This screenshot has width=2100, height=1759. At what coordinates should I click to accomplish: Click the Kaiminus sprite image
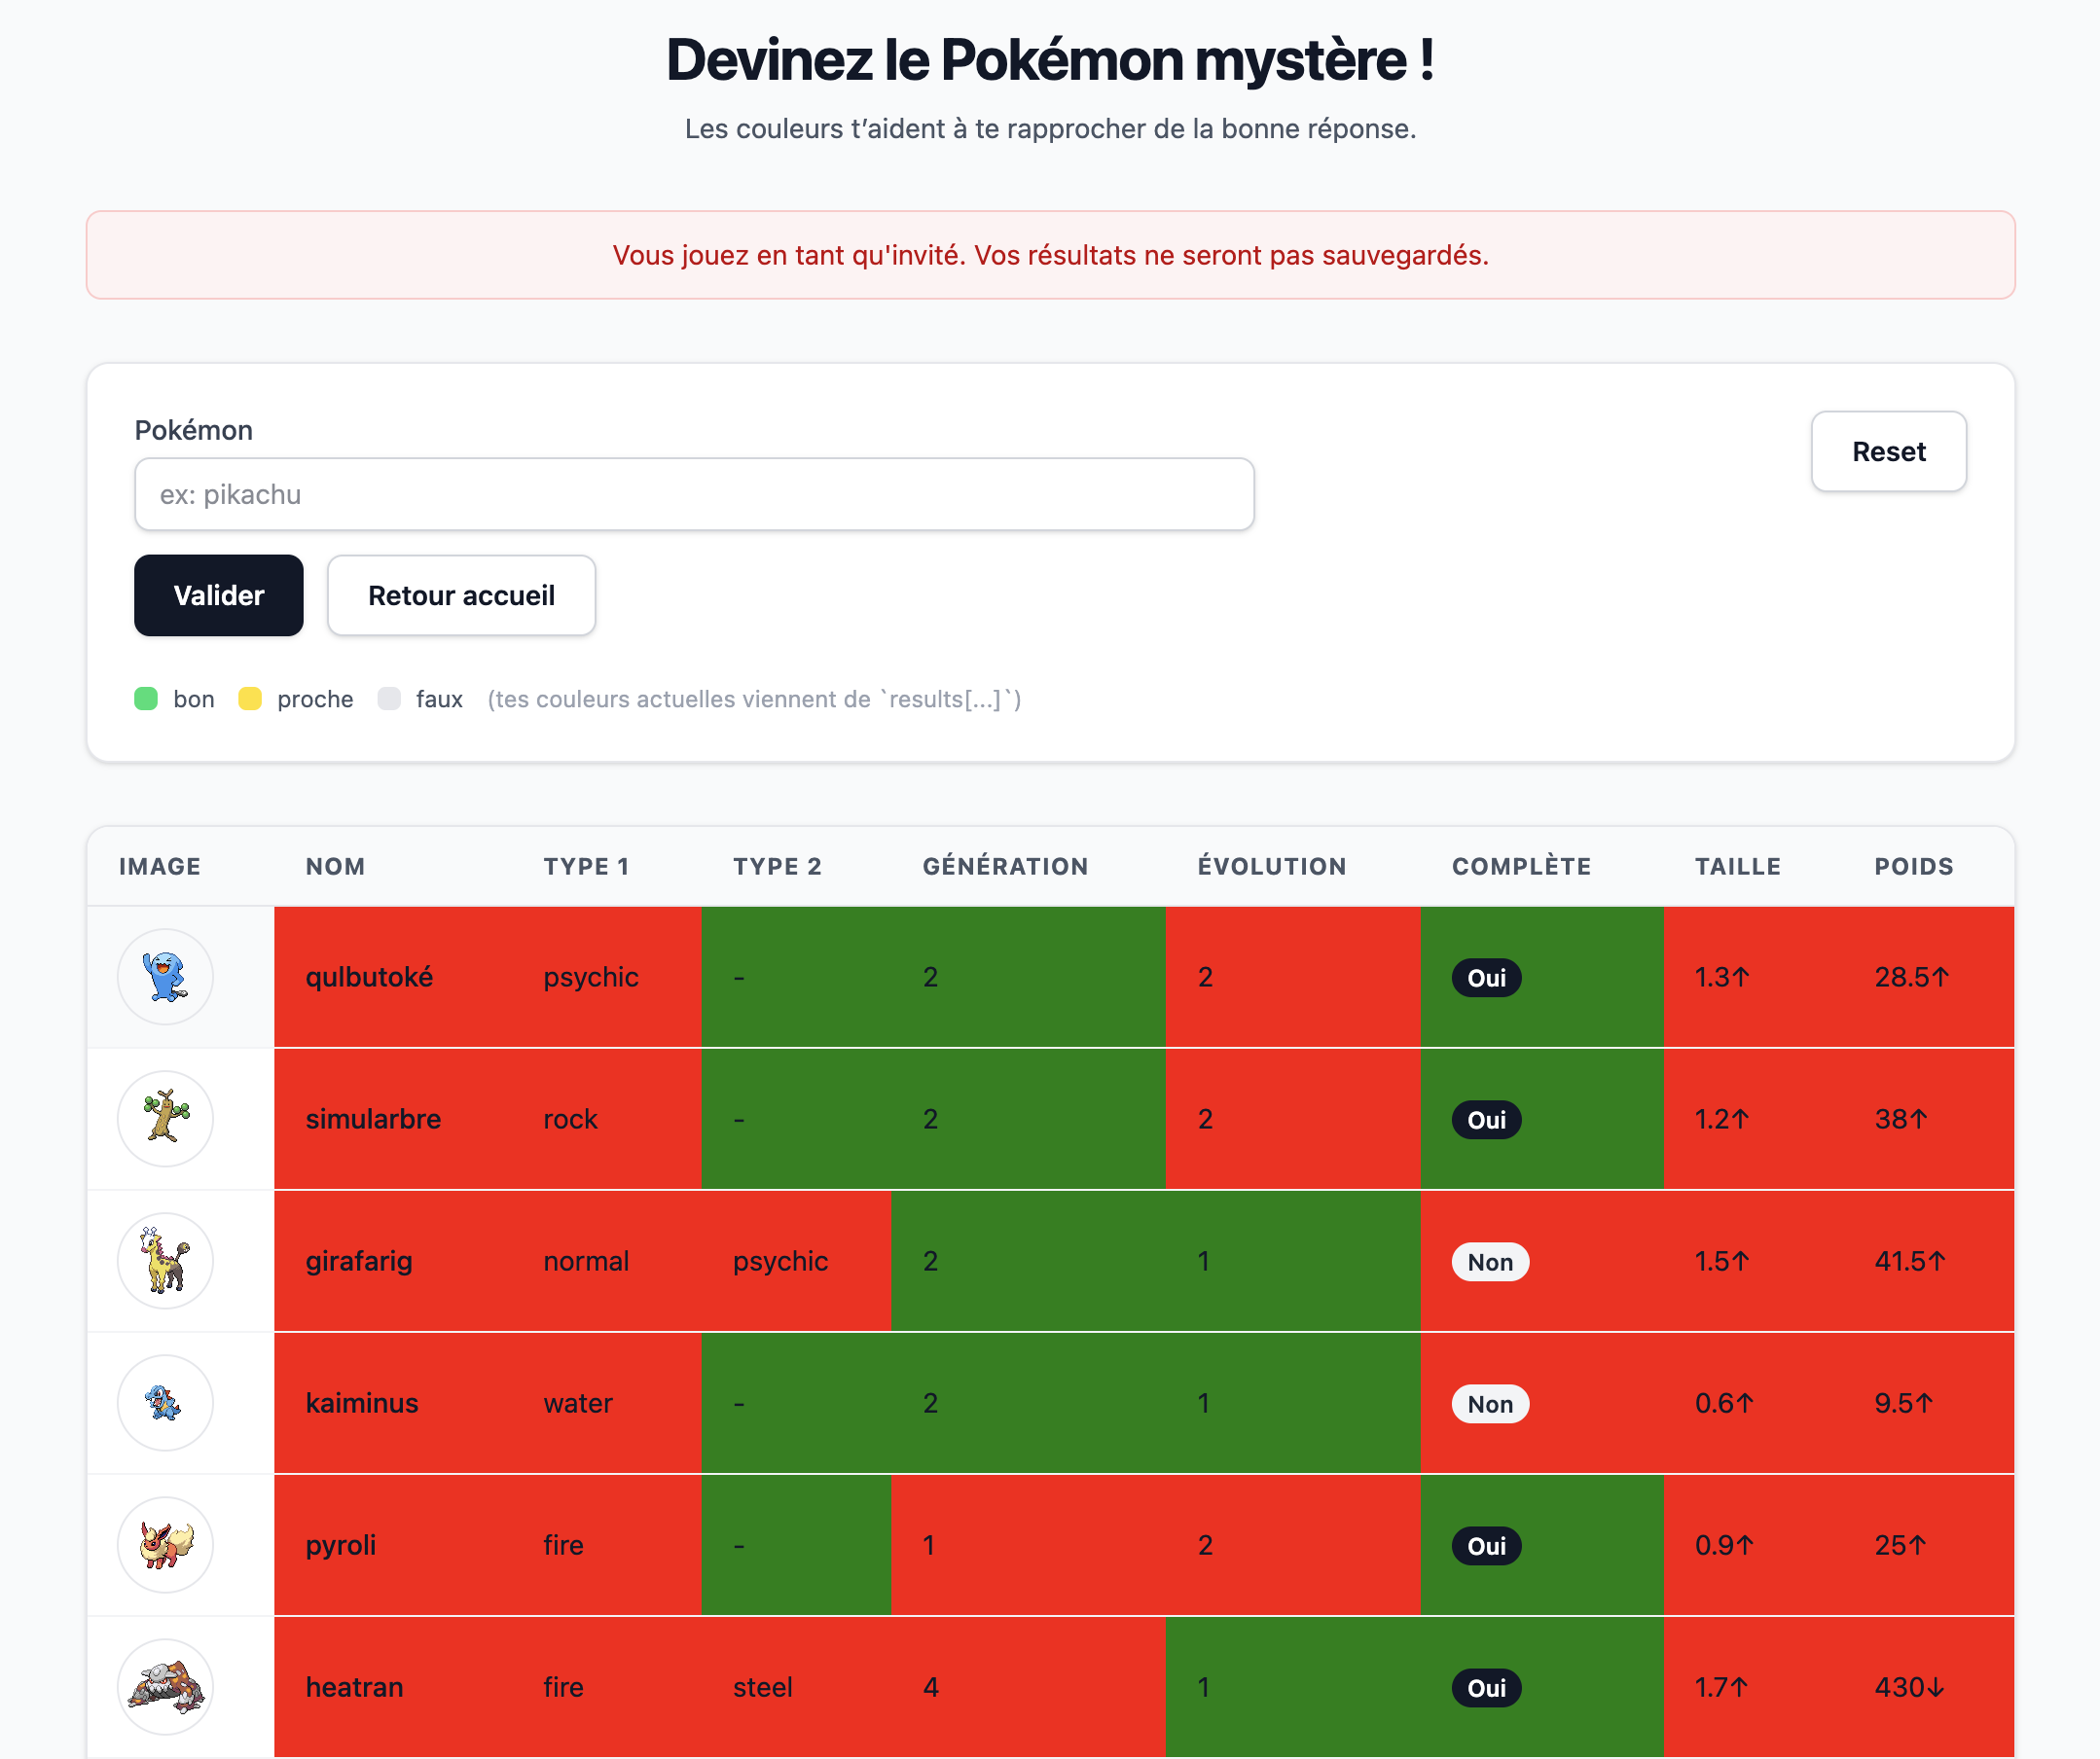click(x=165, y=1403)
